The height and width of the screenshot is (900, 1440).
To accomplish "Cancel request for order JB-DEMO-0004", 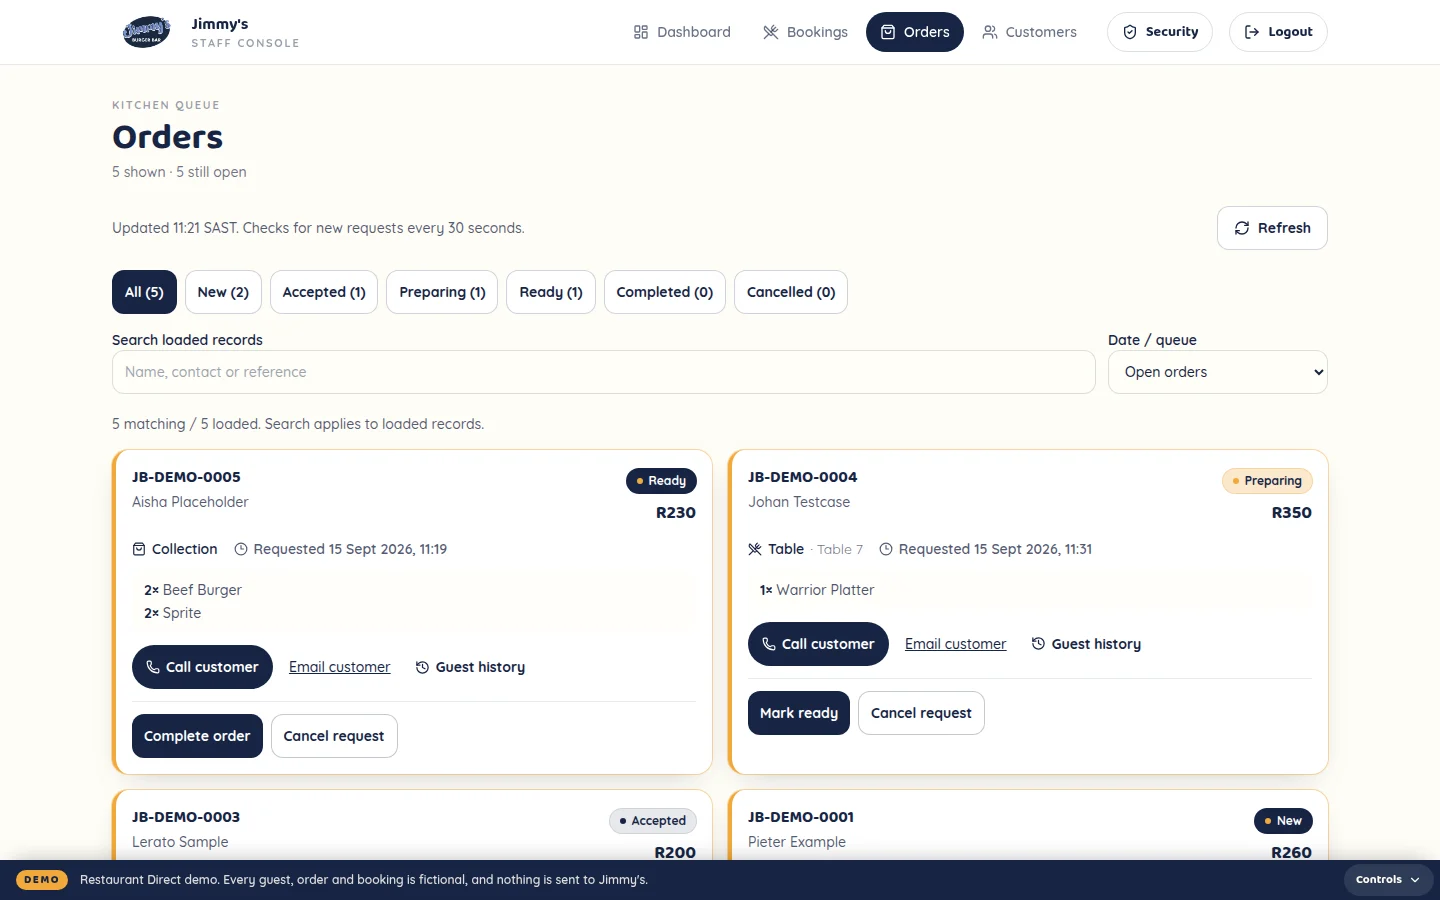I will 921,713.
